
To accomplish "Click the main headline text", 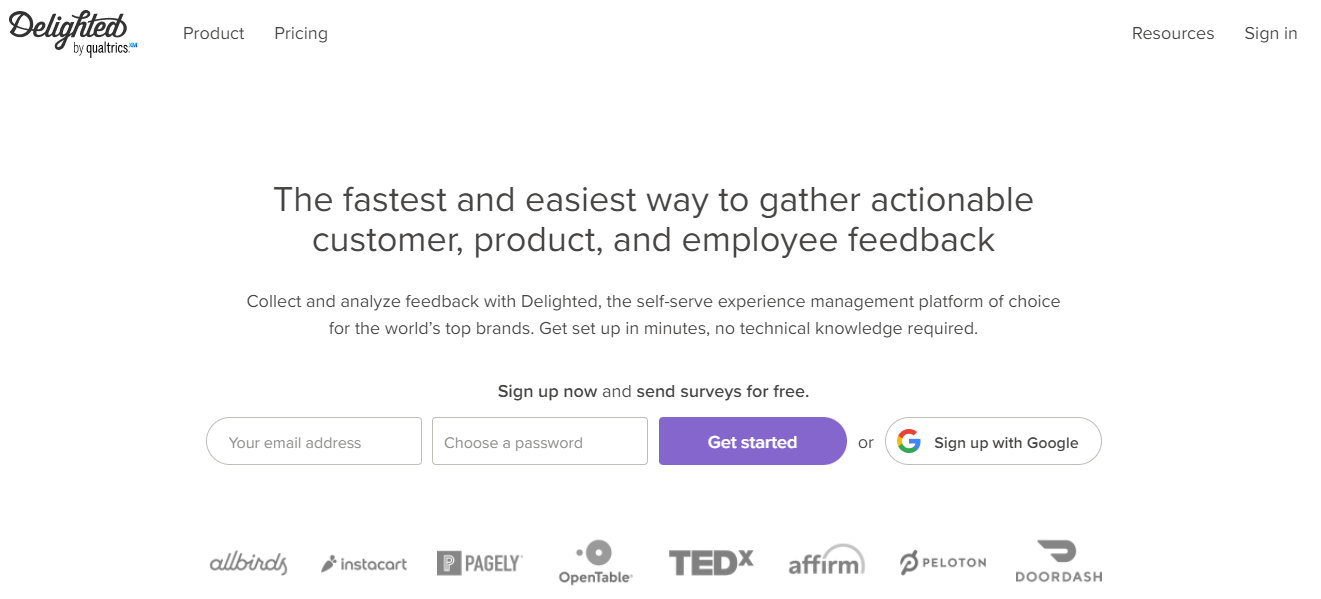I will [x=653, y=219].
